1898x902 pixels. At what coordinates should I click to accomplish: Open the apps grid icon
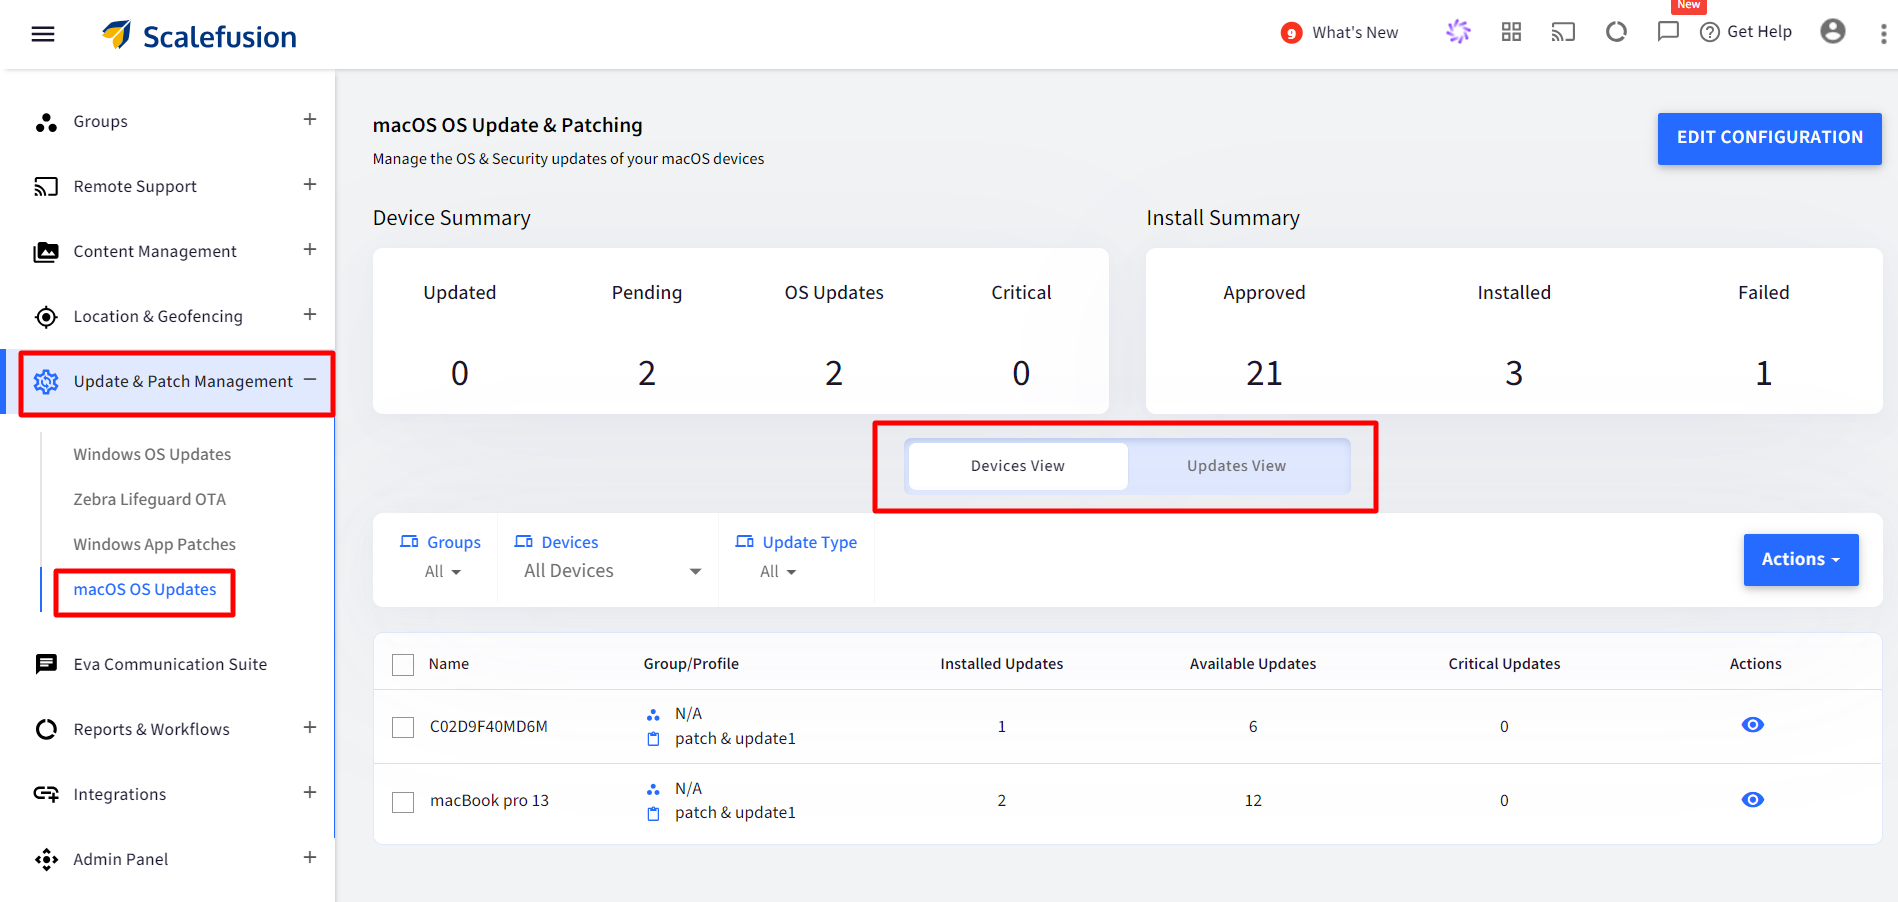(x=1511, y=32)
